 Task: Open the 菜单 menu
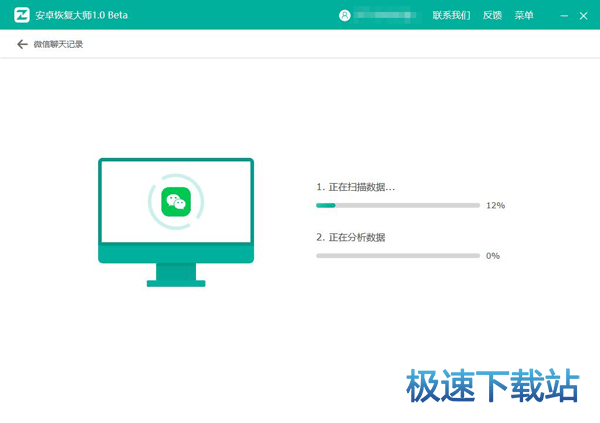(524, 15)
